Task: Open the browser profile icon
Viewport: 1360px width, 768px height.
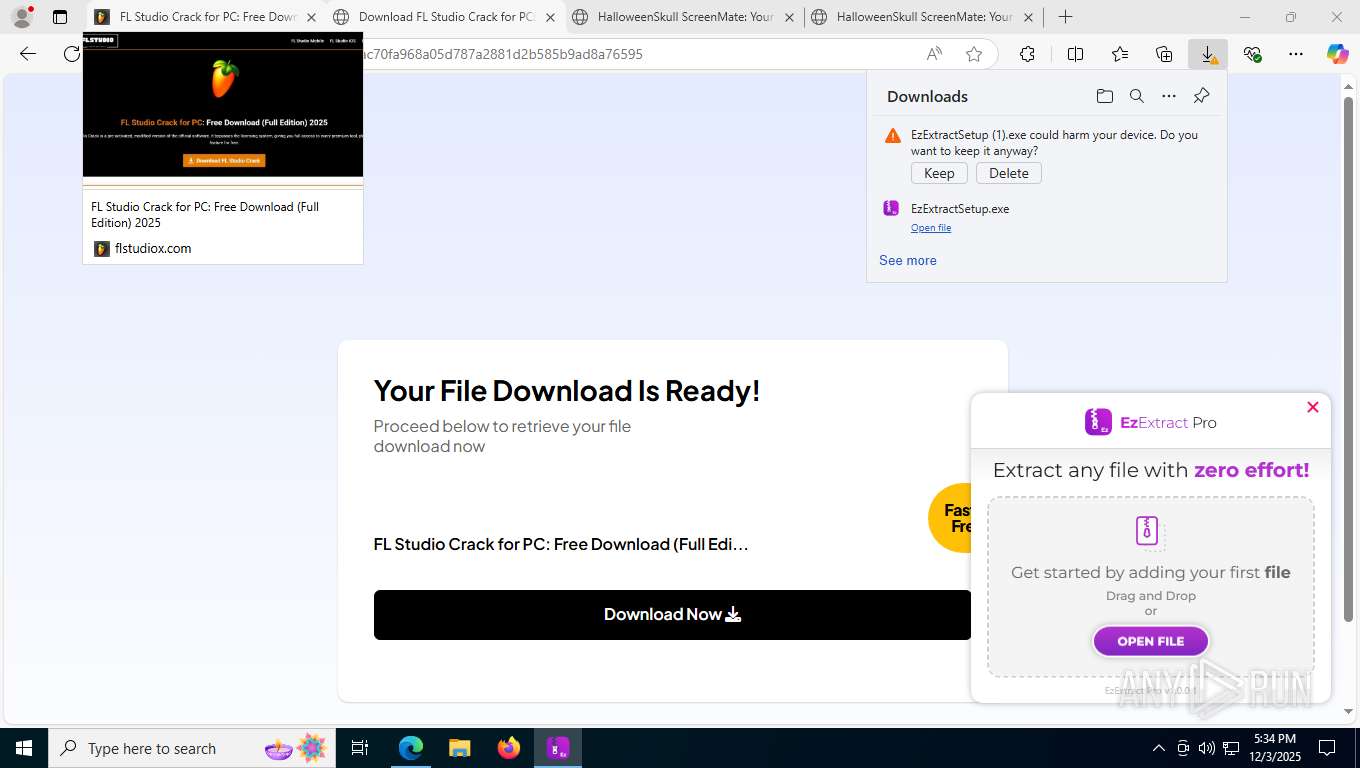Action: point(21,17)
